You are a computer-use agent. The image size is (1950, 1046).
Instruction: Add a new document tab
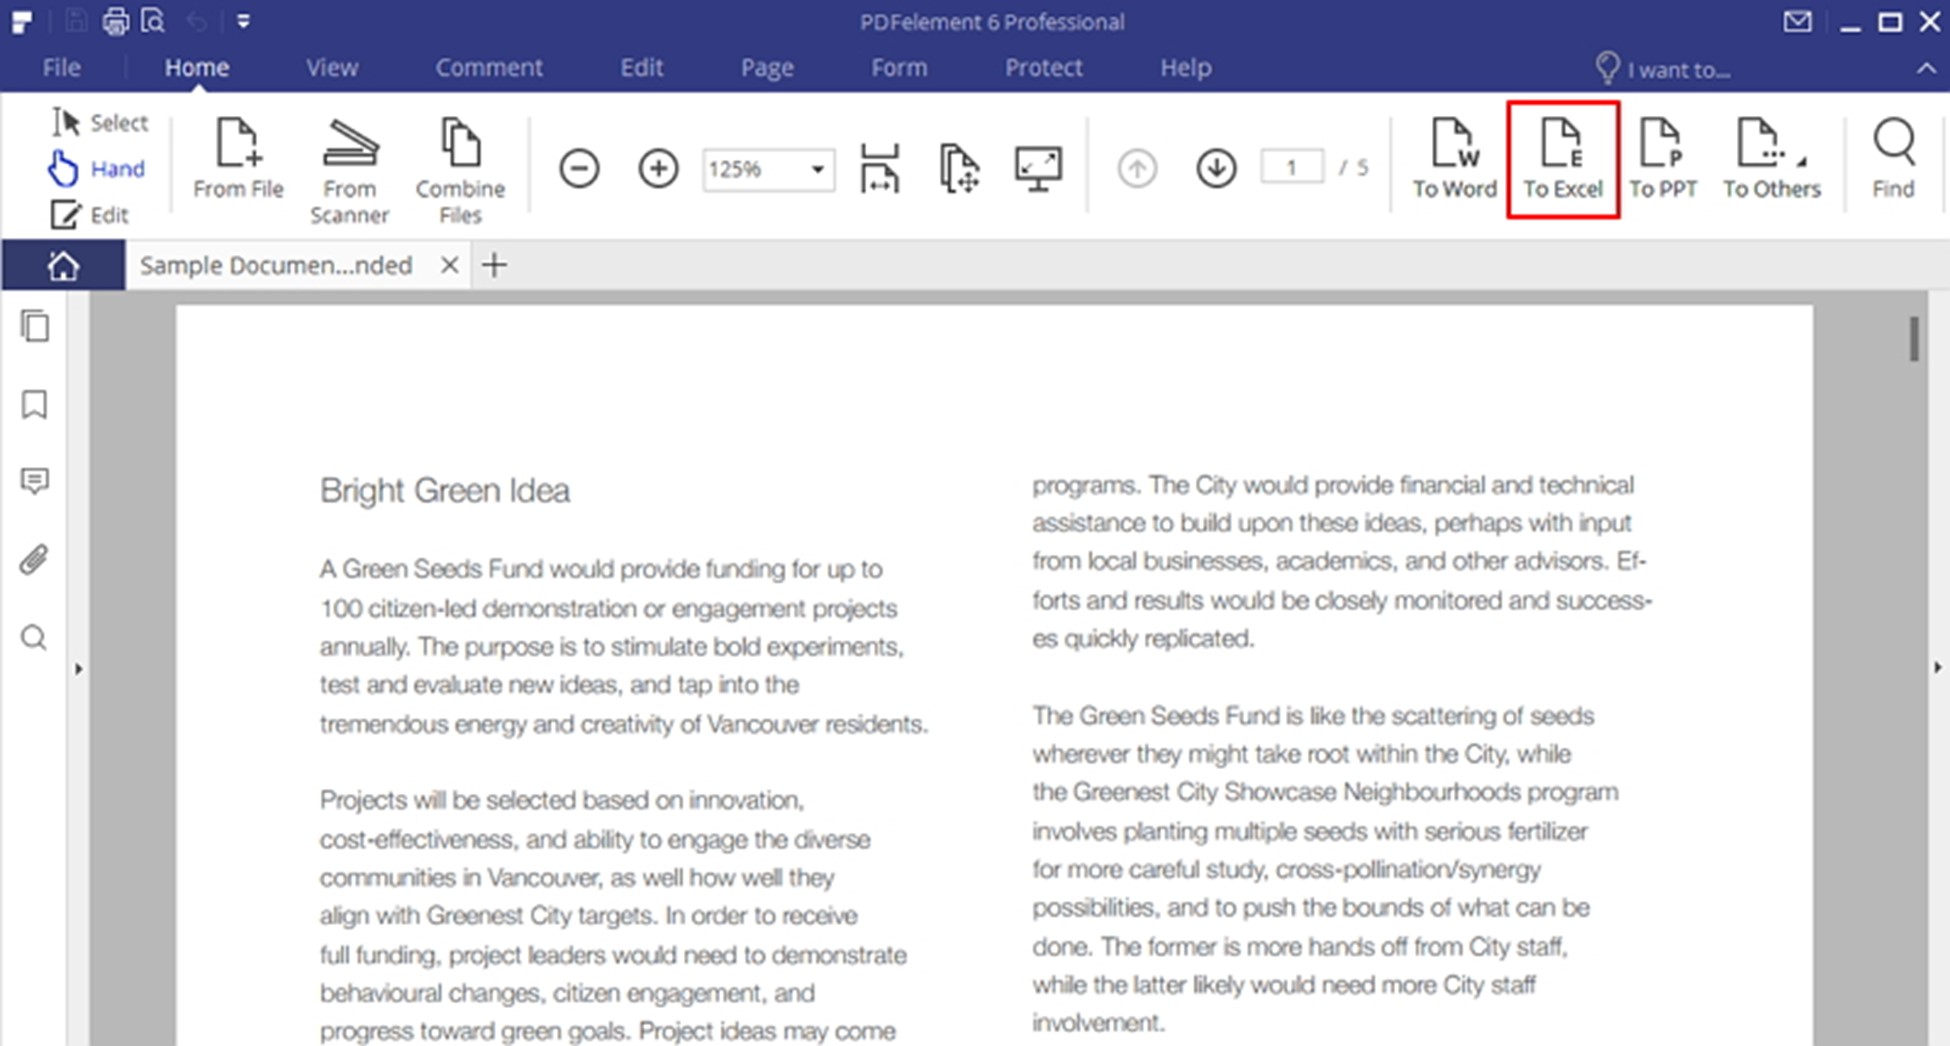point(494,265)
